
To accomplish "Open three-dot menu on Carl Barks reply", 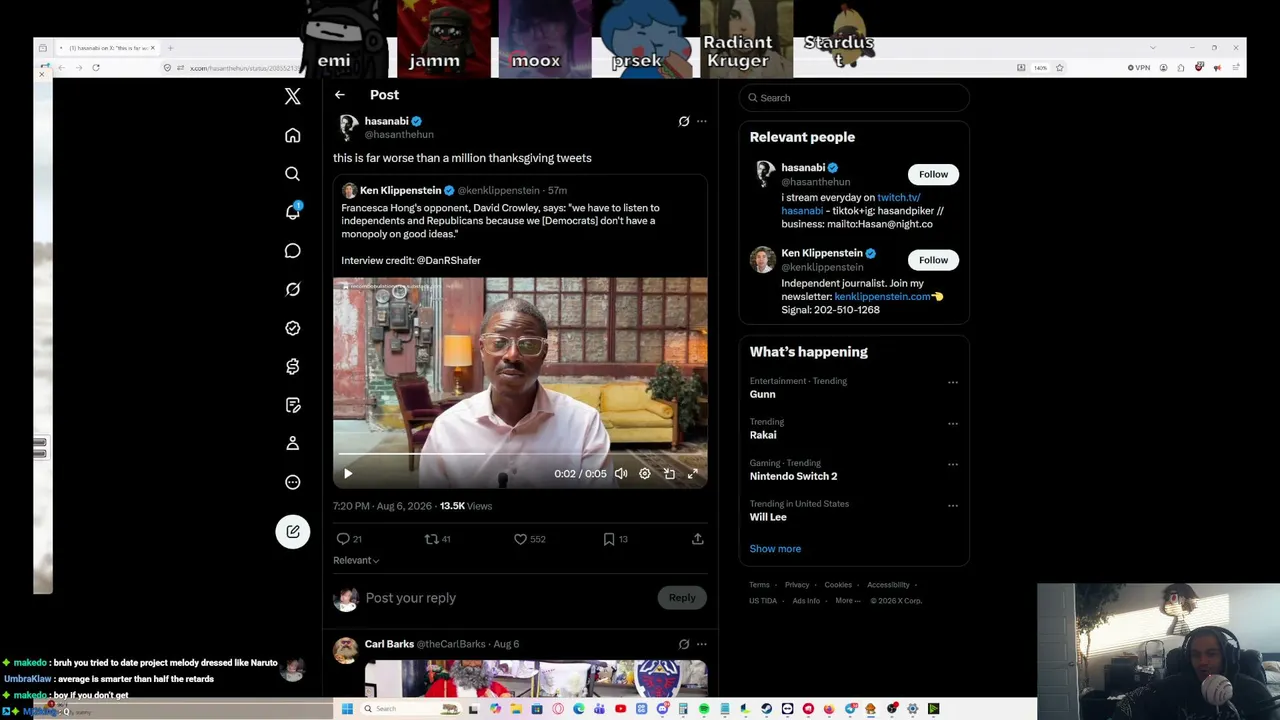I will 702,644.
